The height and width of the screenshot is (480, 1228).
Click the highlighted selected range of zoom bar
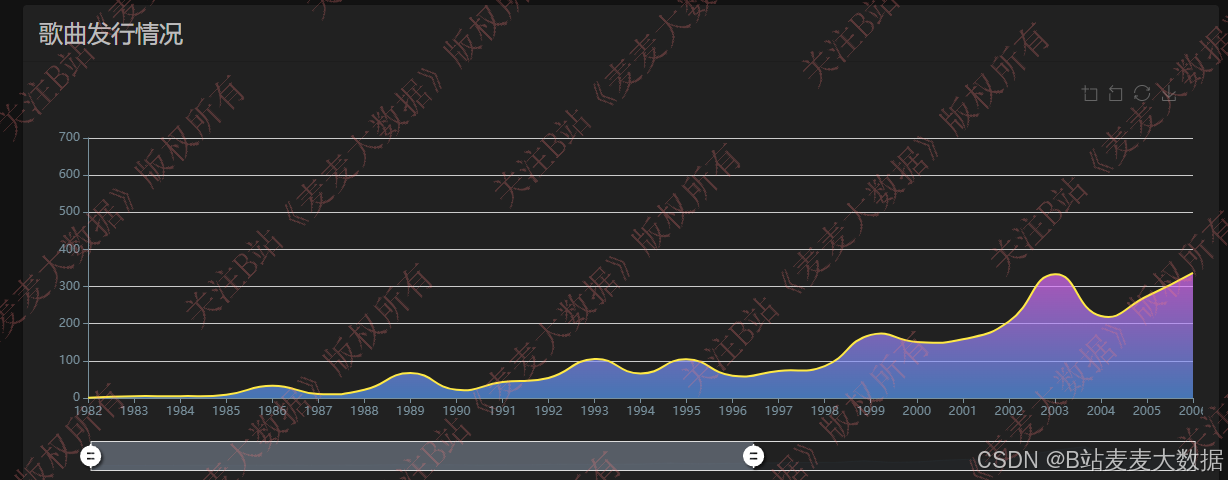click(422, 456)
